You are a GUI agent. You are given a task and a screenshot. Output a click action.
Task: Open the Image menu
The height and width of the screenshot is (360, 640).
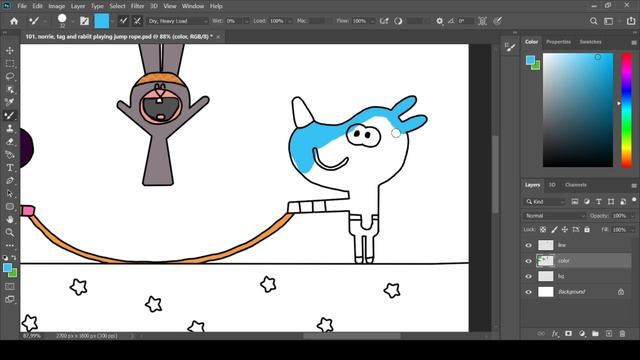click(x=56, y=6)
